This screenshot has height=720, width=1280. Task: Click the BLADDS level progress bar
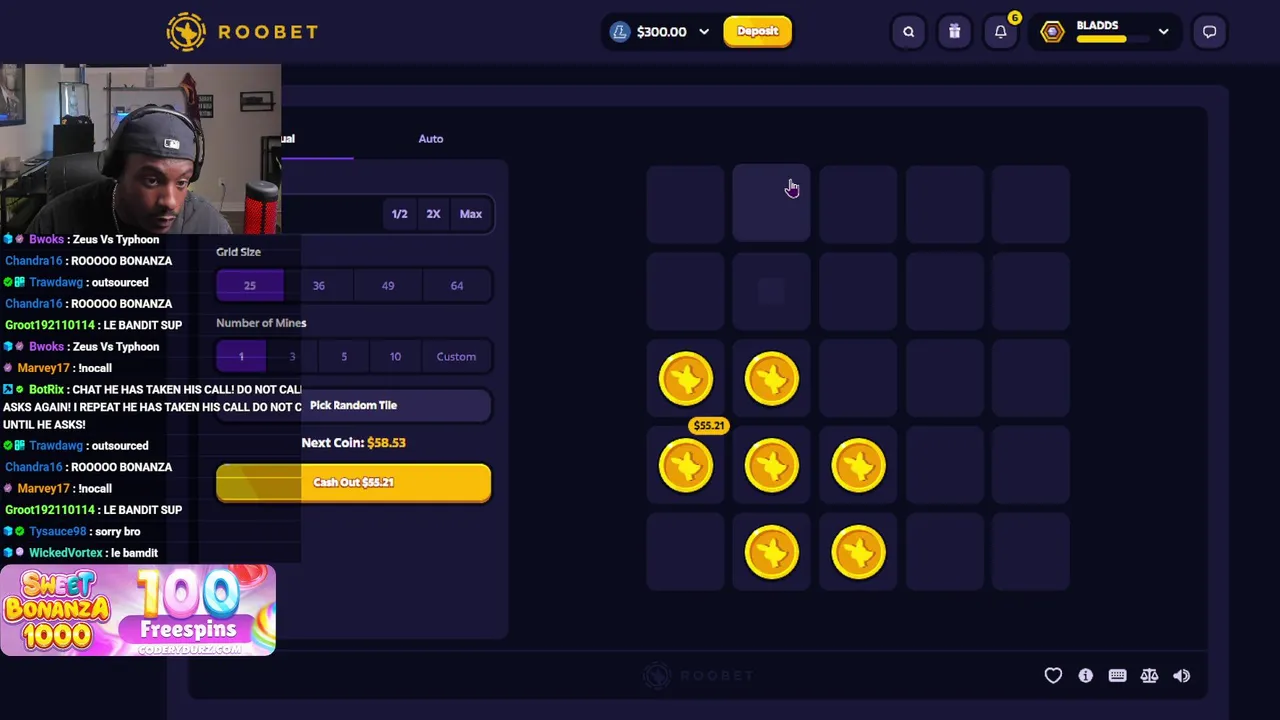pyautogui.click(x=1113, y=39)
